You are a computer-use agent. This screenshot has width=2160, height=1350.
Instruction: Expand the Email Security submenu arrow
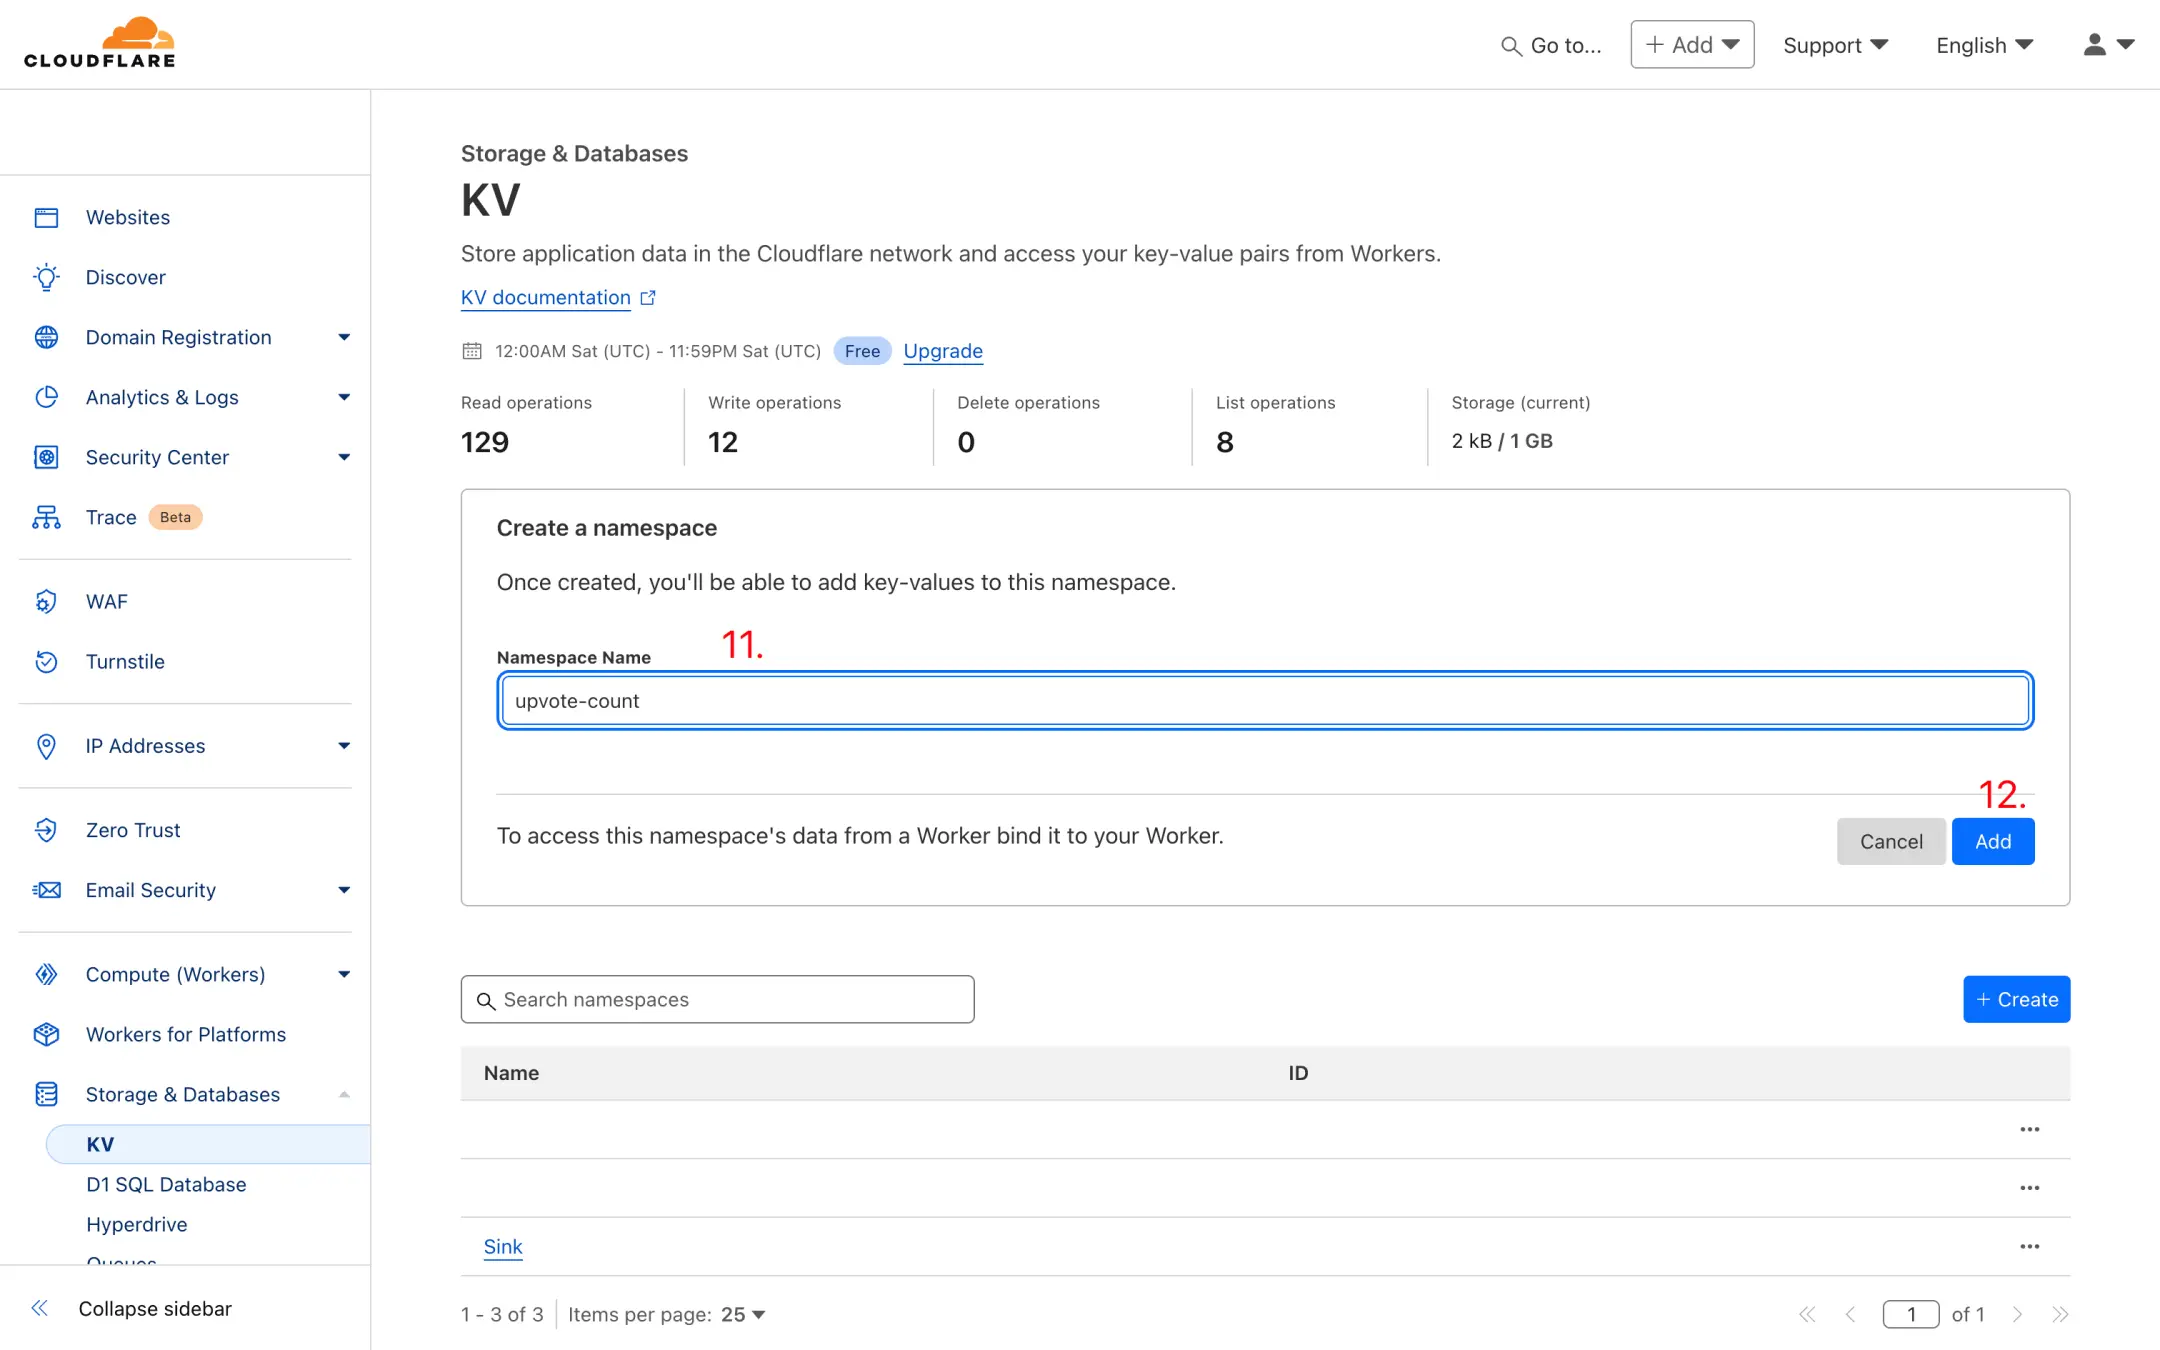(x=344, y=890)
